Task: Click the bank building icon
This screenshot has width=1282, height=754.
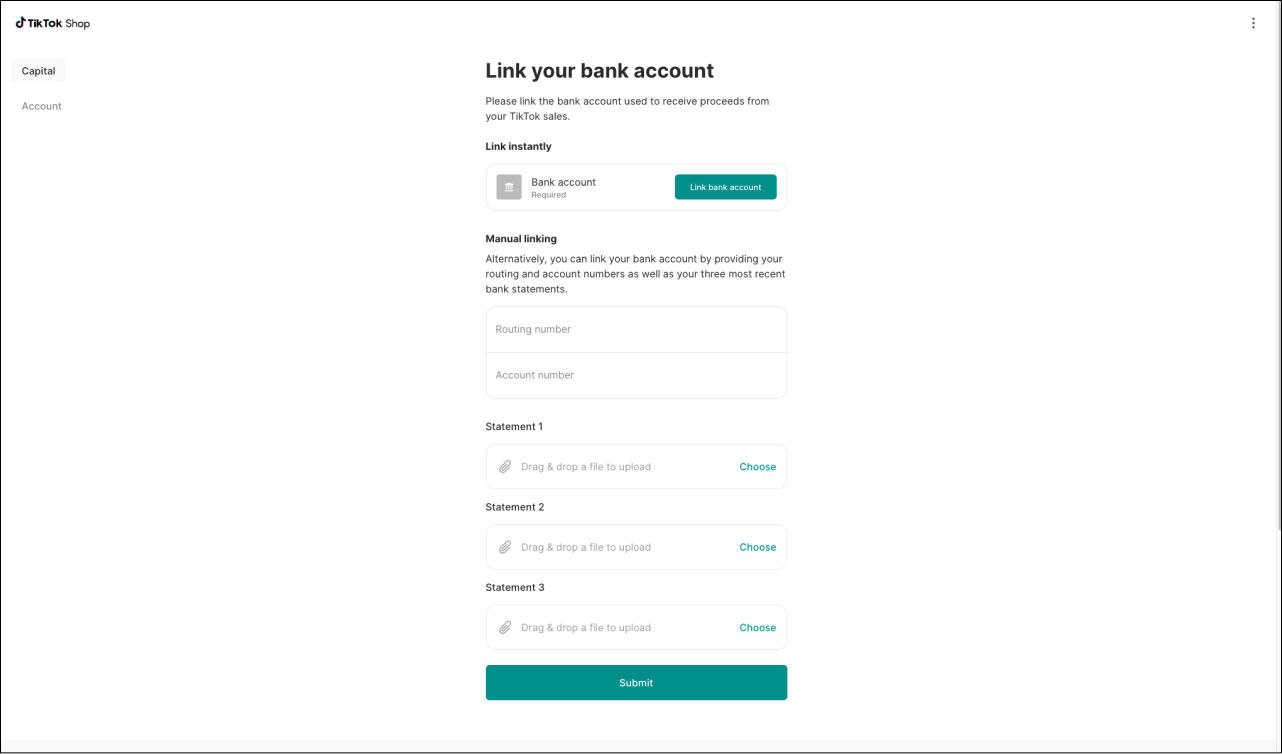Action: (x=509, y=187)
